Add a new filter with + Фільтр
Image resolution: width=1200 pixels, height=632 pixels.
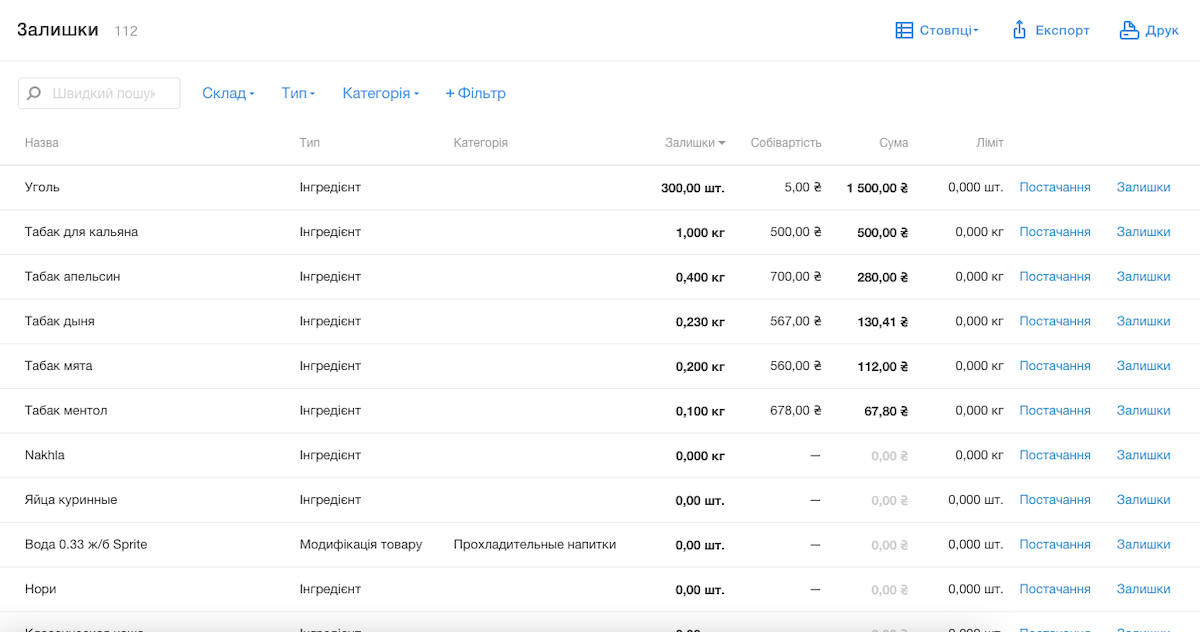coord(476,93)
